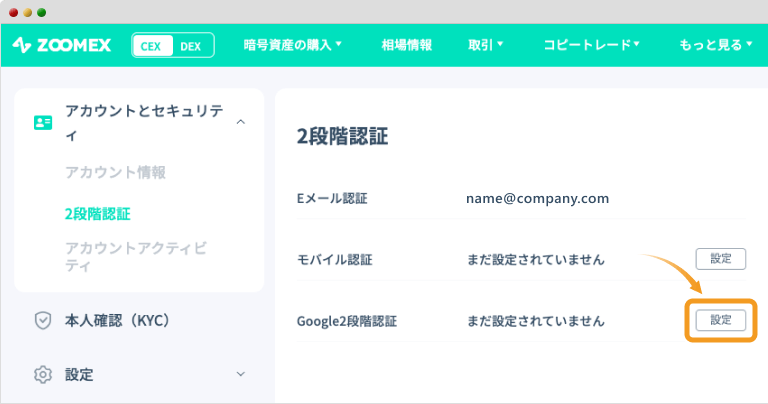Click the KYC shield checkmark icon
Viewport: 768px width, 404px height.
pos(43,321)
